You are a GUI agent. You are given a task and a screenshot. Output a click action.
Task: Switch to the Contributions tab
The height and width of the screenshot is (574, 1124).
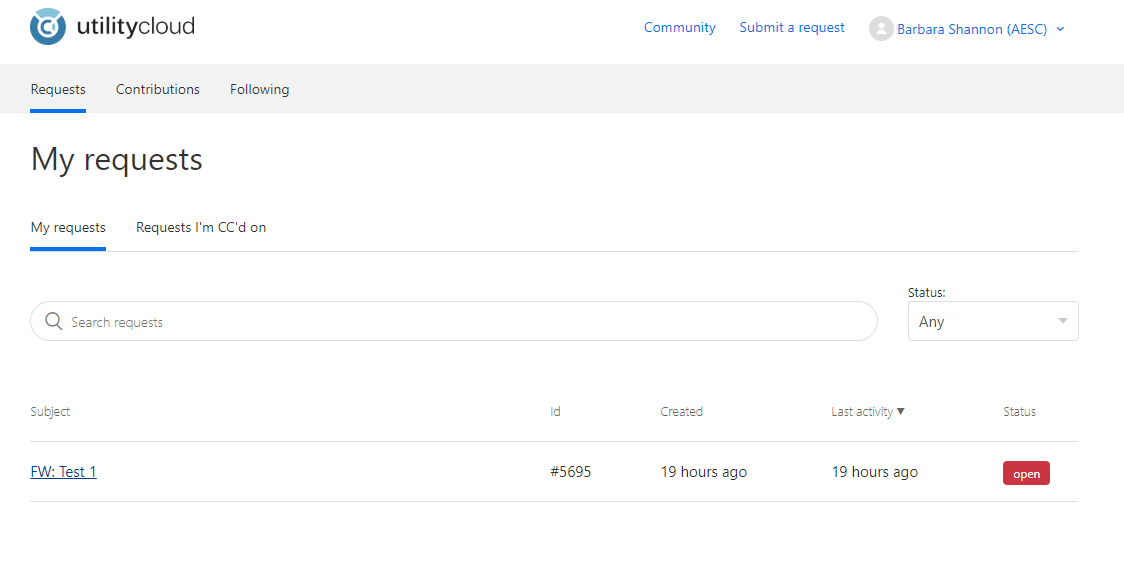158,89
